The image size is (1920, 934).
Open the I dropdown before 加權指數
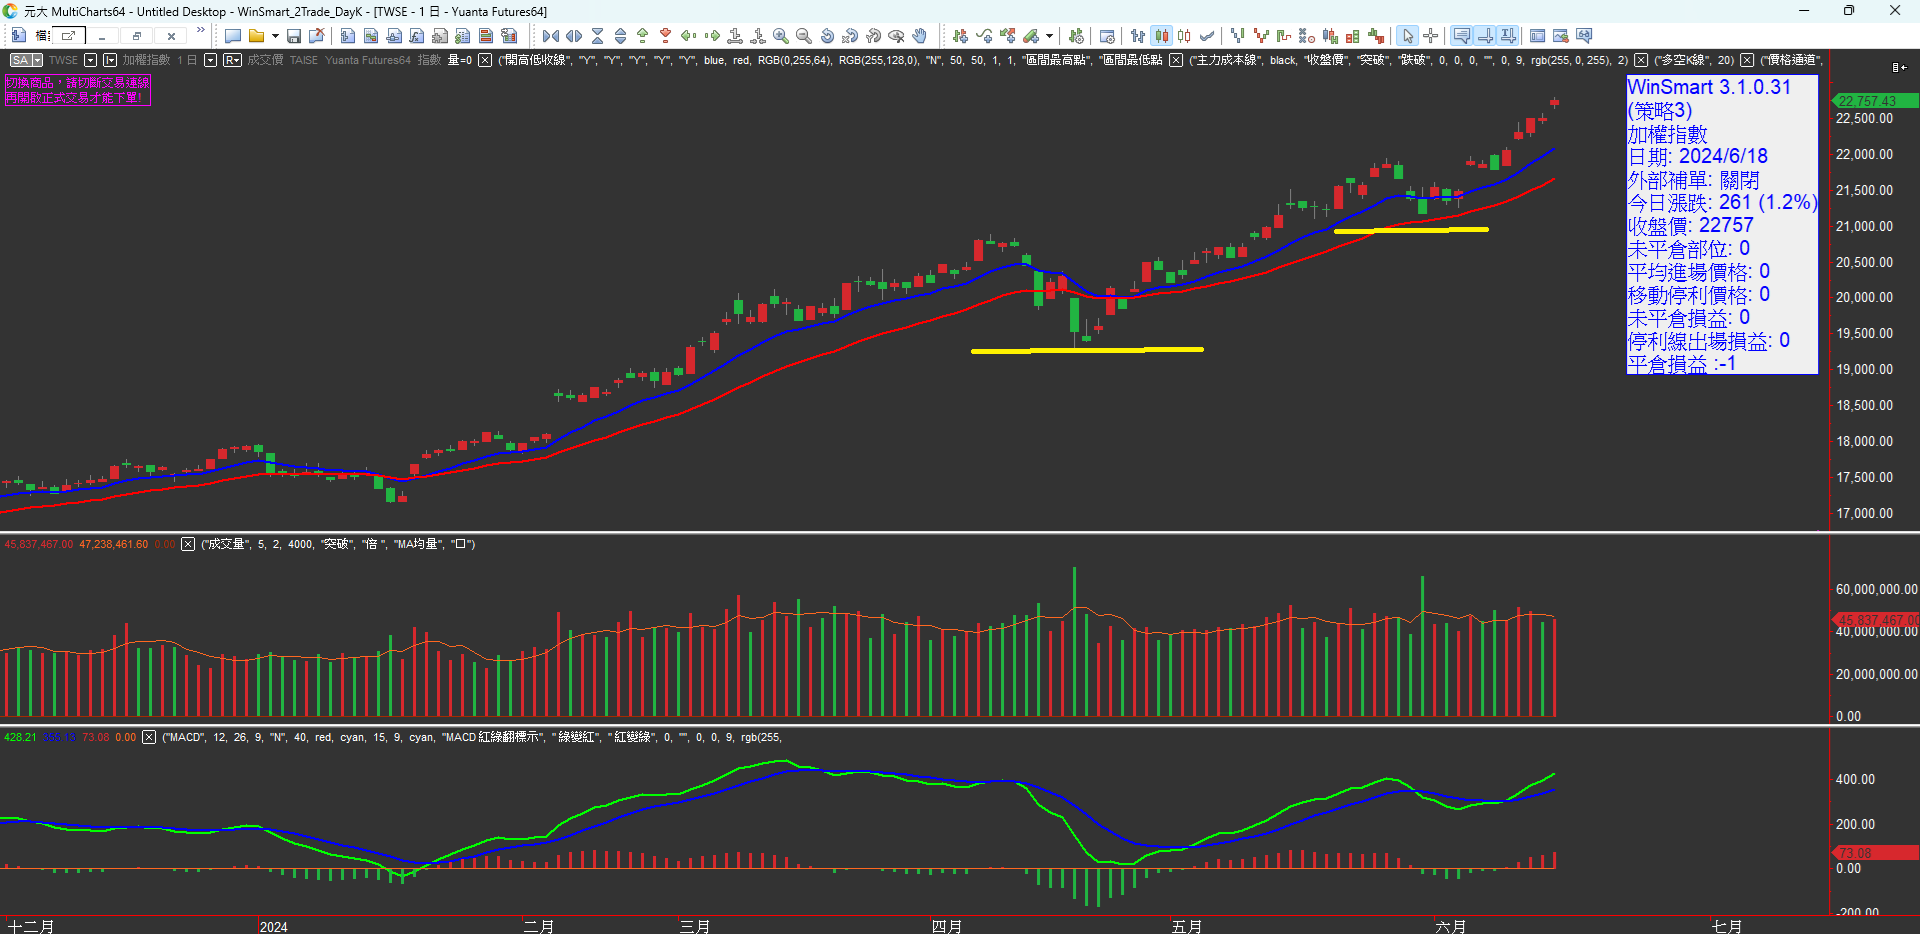click(110, 60)
